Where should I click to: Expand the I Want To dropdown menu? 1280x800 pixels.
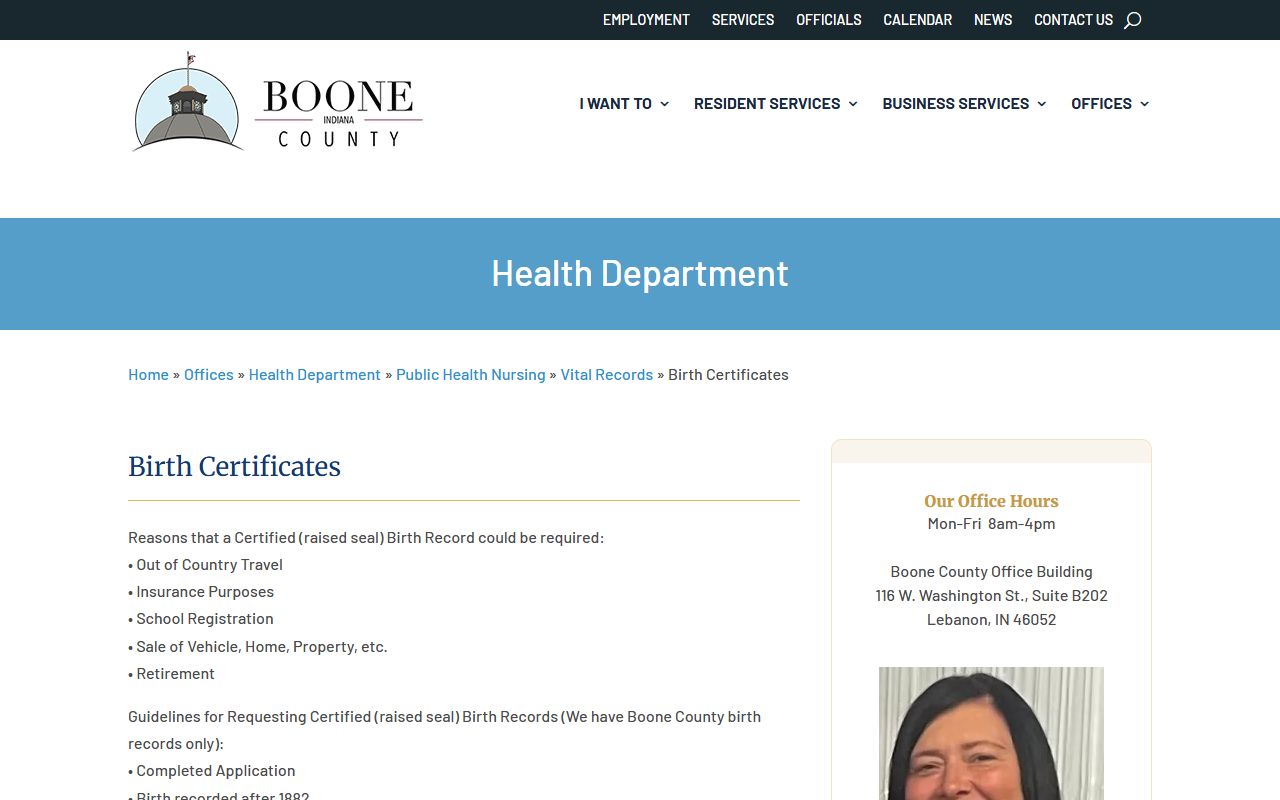coord(624,103)
